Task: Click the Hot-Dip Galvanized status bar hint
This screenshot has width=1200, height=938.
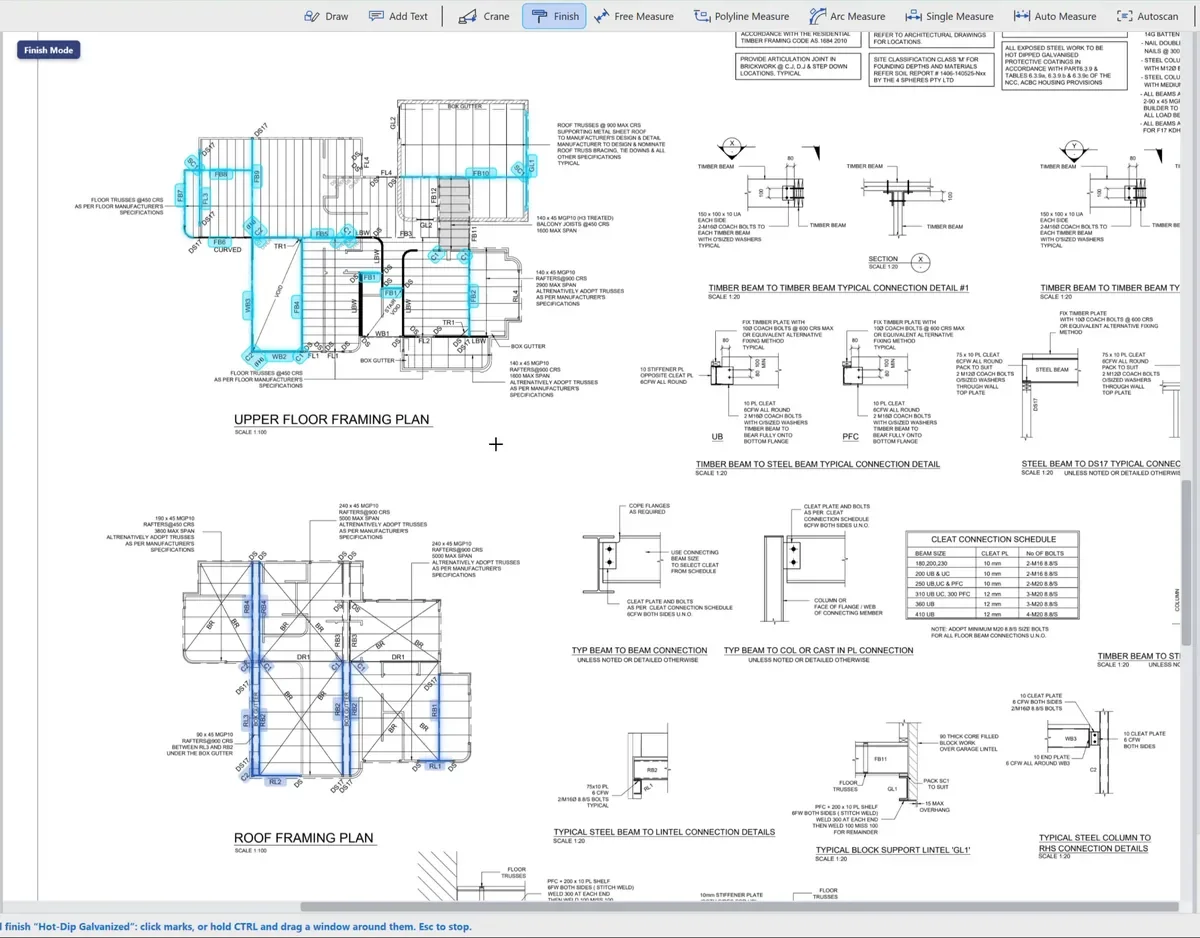Action: [x=236, y=927]
